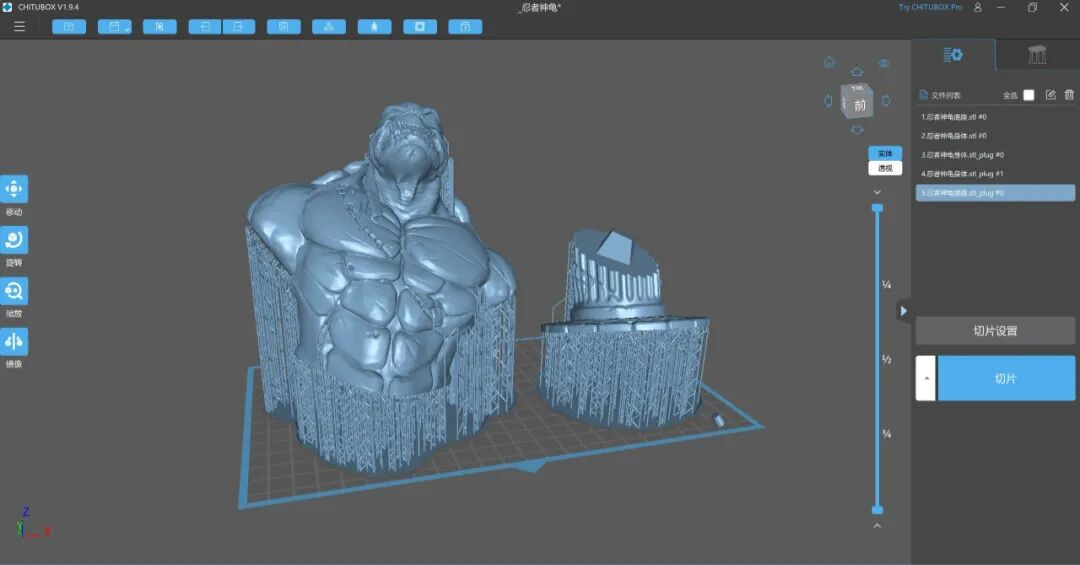The height and width of the screenshot is (565, 1080).
Task: Switch to solid (实体) display mode
Action: [885, 154]
